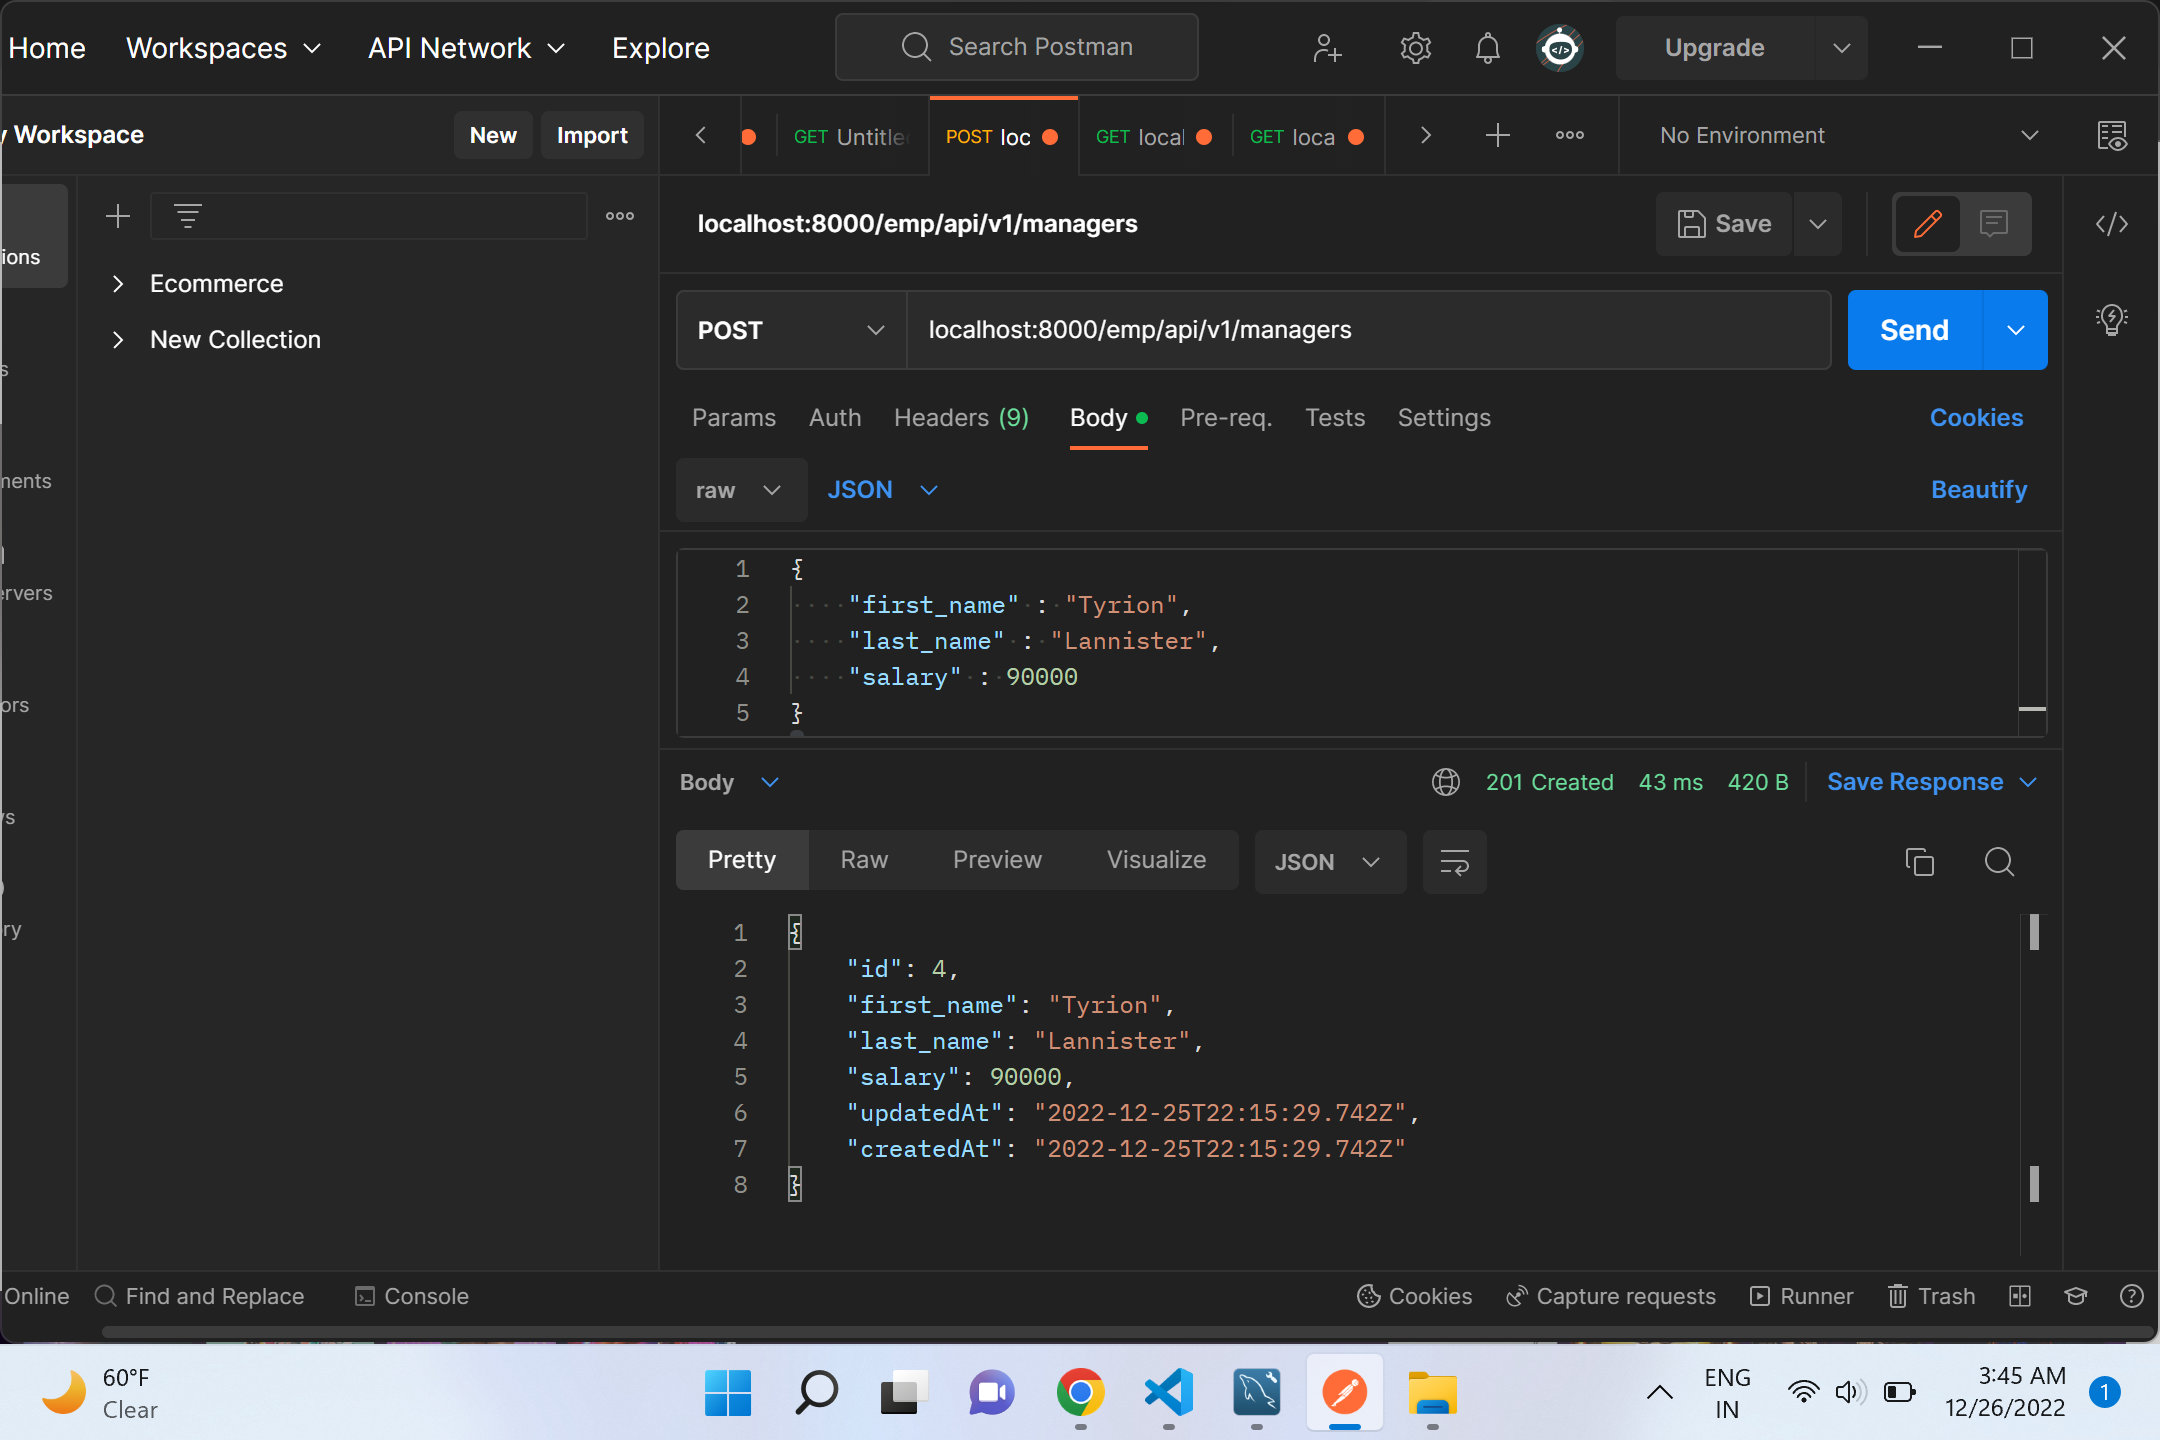Switch to the Raw response view
This screenshot has height=1440, width=2160.
pyautogui.click(x=863, y=859)
